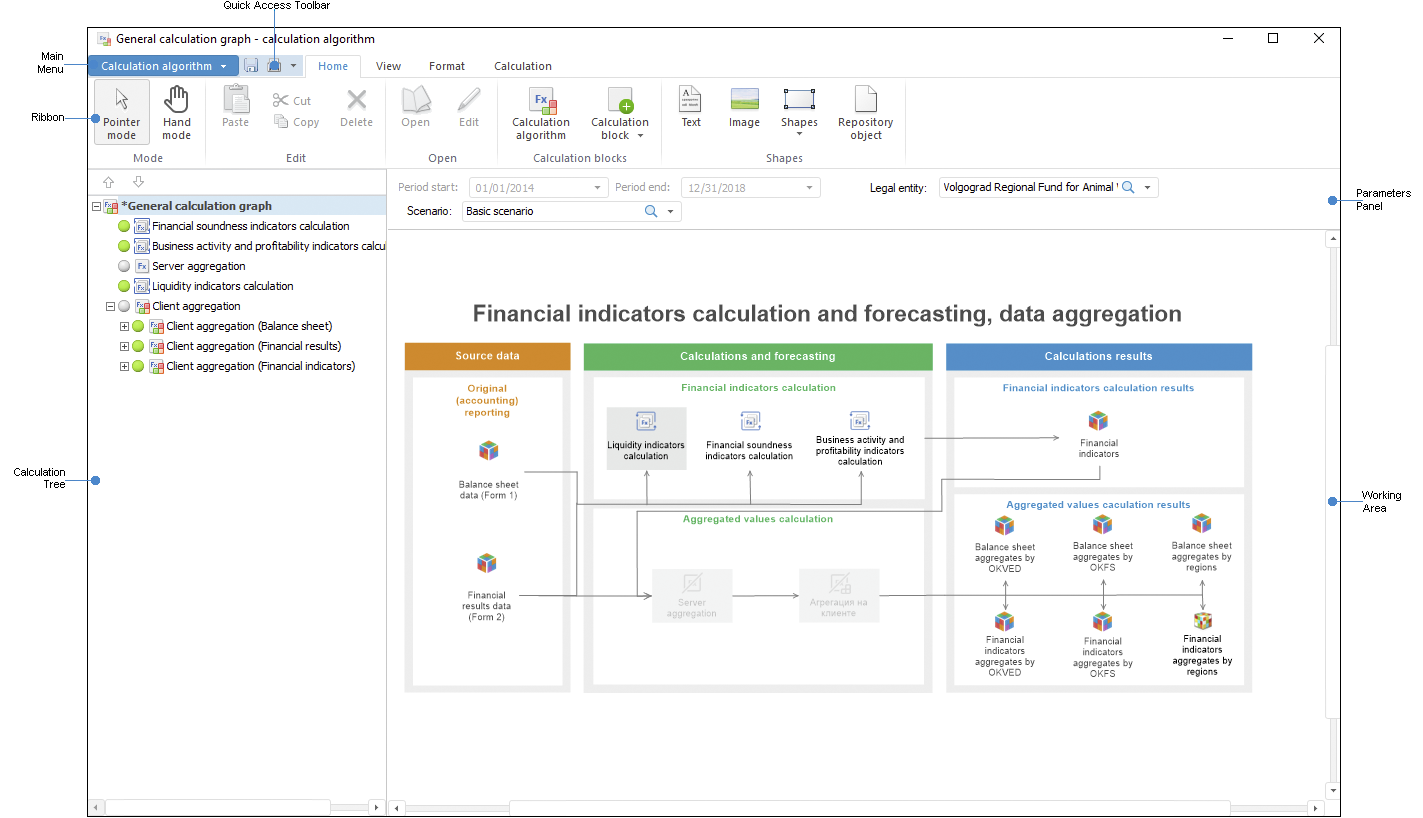This screenshot has height=818, width=1423.
Task: Collapse the Client aggregation tree node
Action: click(x=110, y=306)
